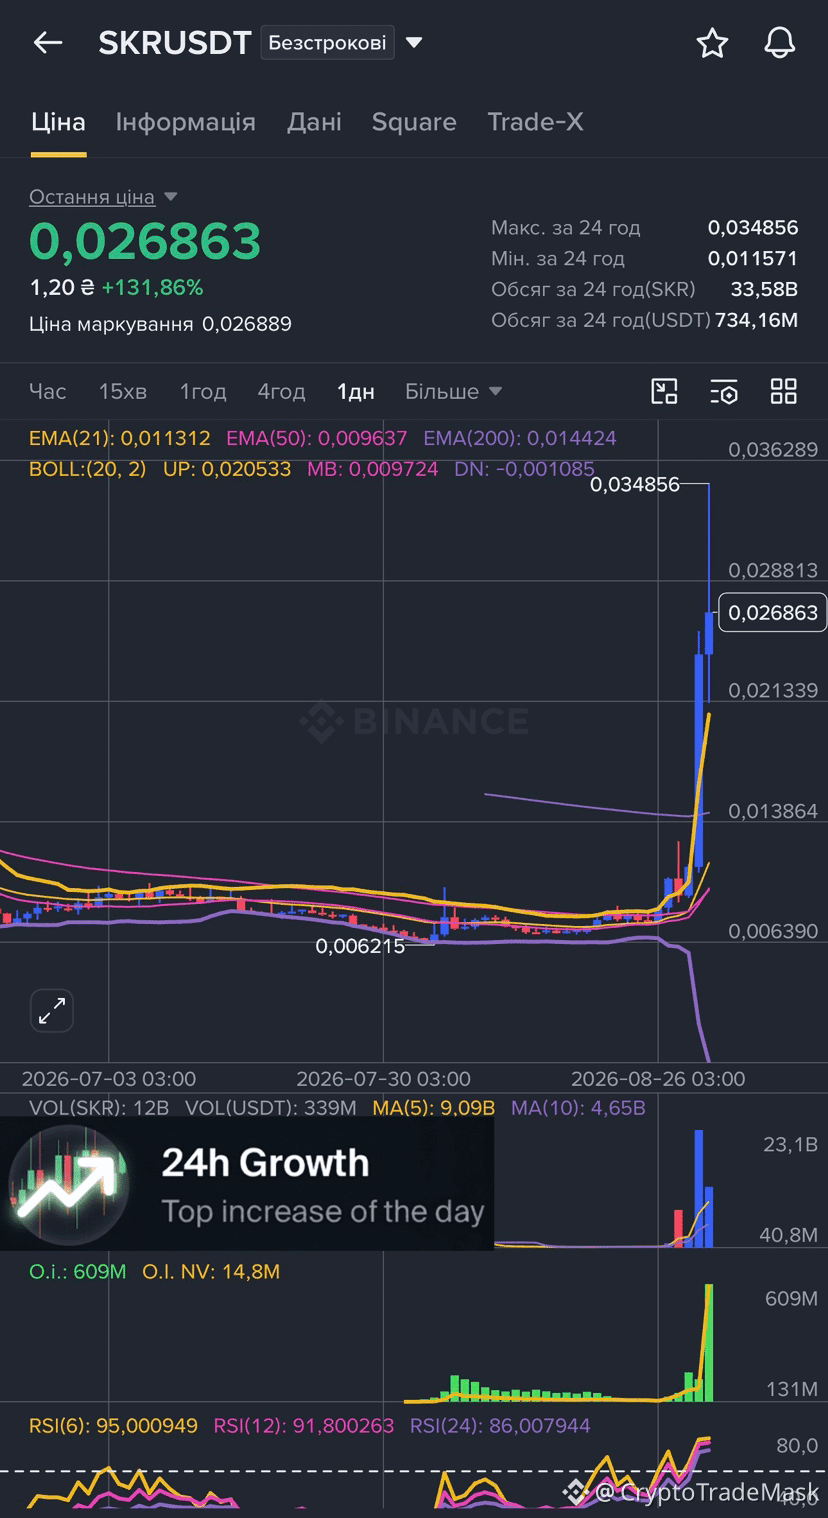This screenshot has height=1518, width=828.
Task: Expand chart to fullscreen
Action: tap(52, 1011)
